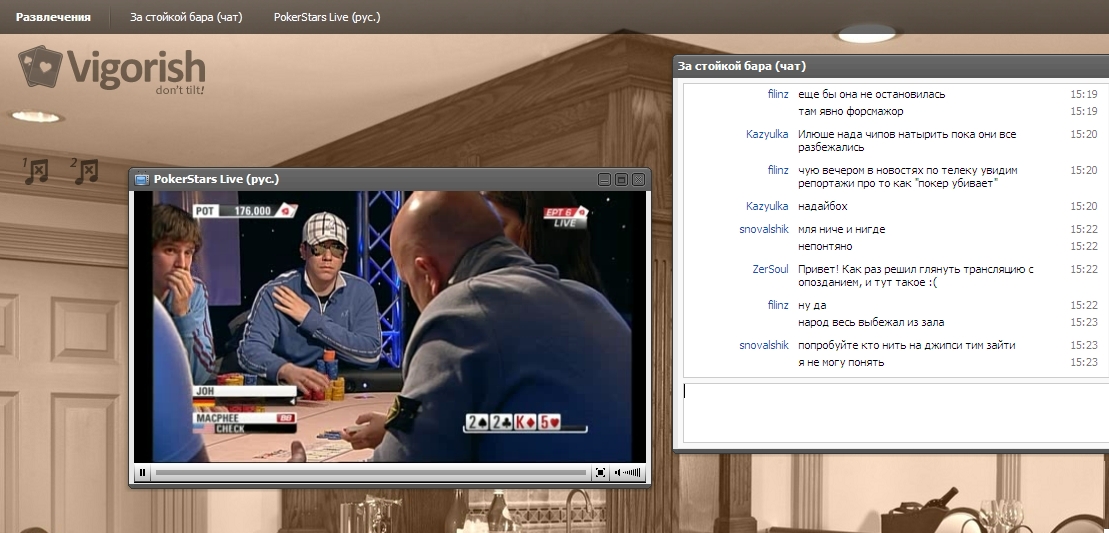Minimize the PokerStars Live video window
The height and width of the screenshot is (533, 1109).
pos(604,179)
